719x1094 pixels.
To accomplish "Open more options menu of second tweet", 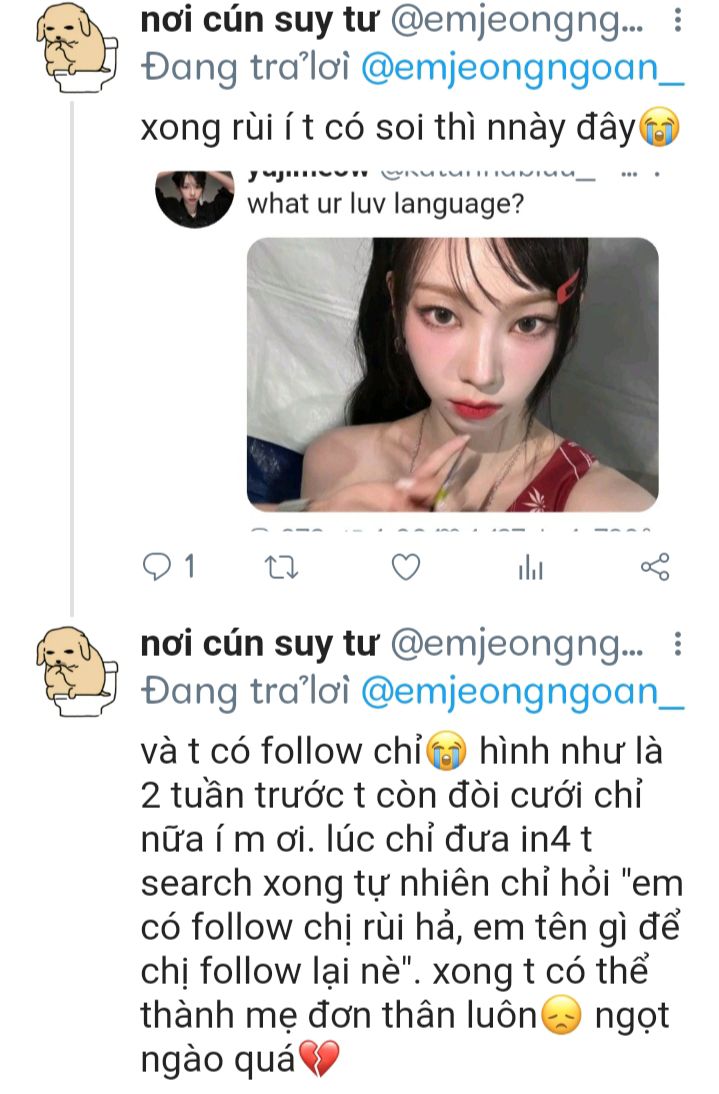I will point(677,643).
